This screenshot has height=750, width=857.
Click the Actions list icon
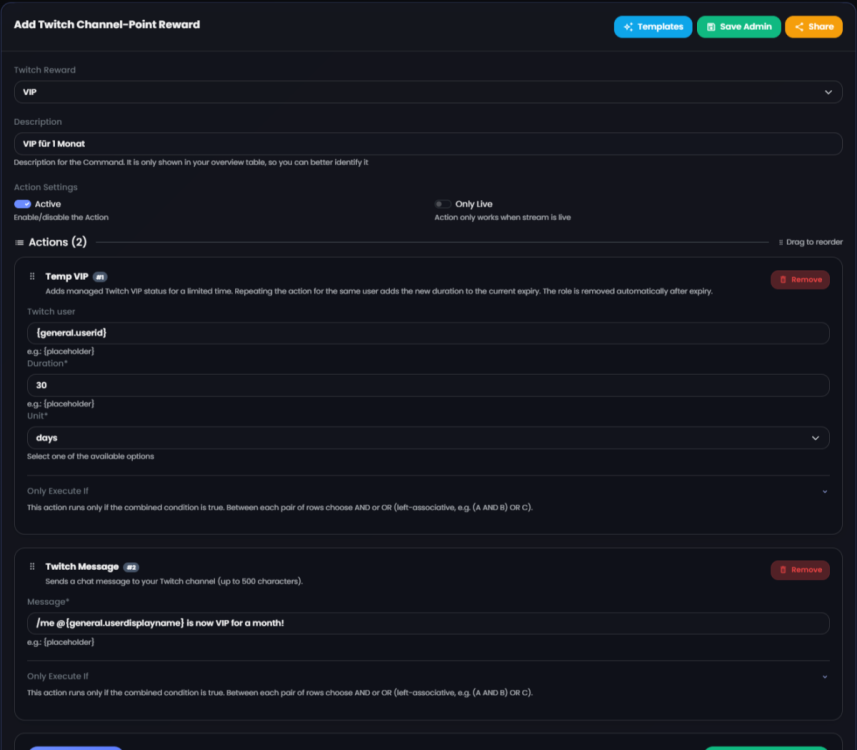(19, 242)
